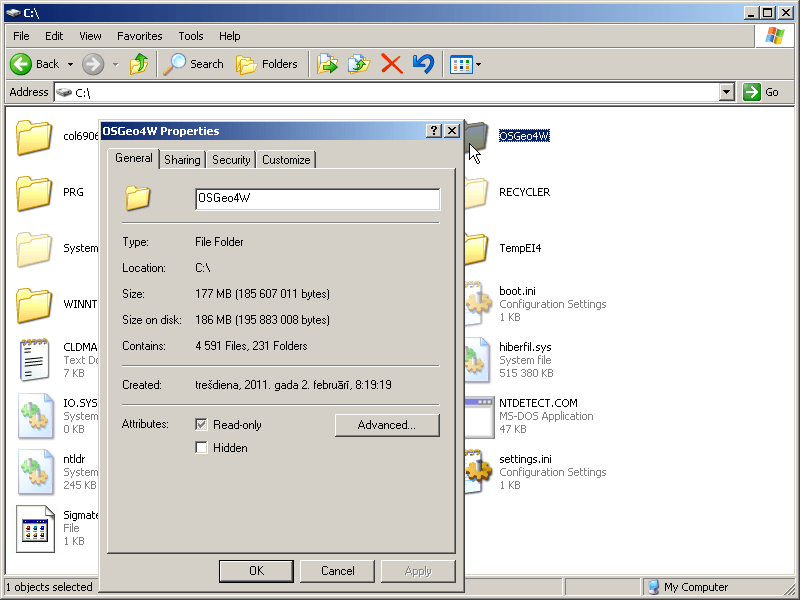Open the Tools menu
Image resolution: width=800 pixels, height=600 pixels.
(x=190, y=36)
